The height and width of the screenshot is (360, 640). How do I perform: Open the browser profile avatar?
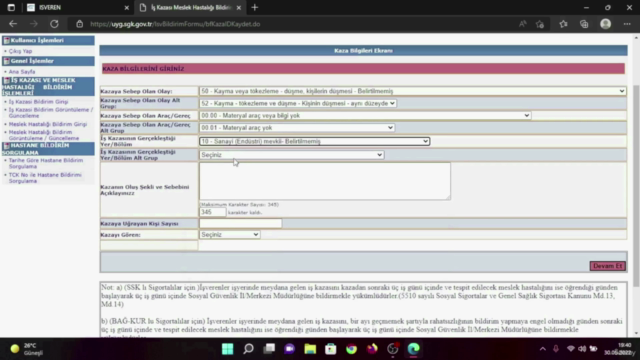tap(606, 24)
